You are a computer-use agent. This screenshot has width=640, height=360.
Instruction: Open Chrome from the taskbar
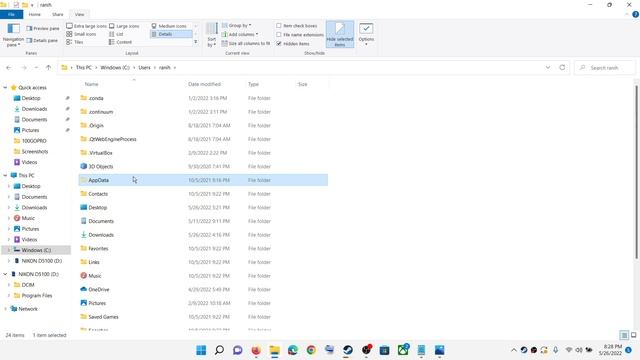point(311,350)
